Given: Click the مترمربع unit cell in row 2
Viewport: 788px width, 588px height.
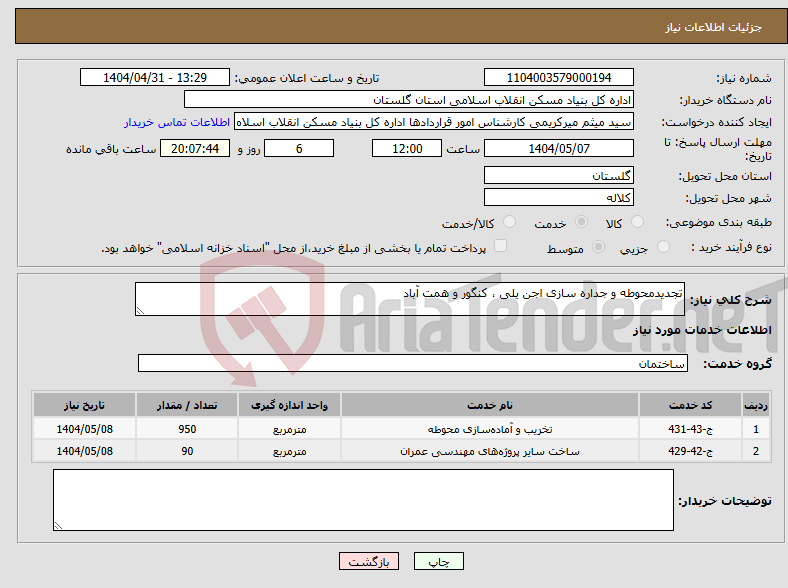Looking at the screenshot, I should click(289, 451).
